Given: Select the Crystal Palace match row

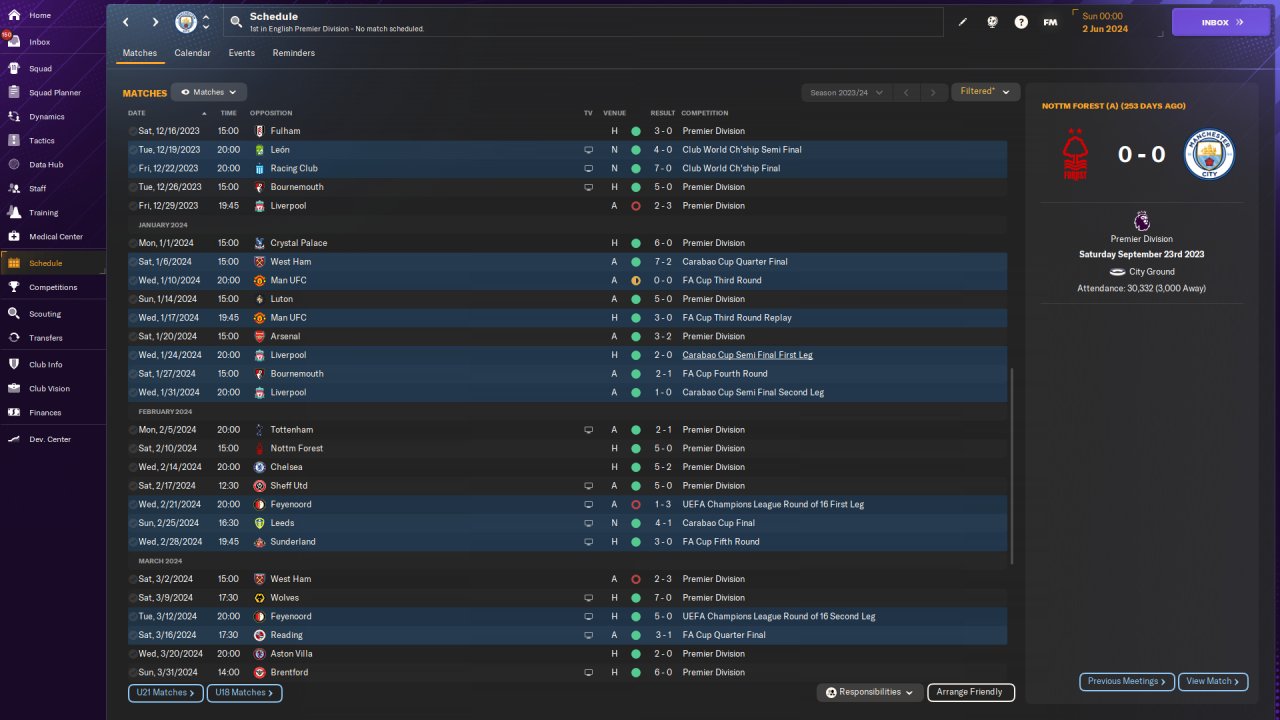Looking at the screenshot, I should click(x=567, y=243).
